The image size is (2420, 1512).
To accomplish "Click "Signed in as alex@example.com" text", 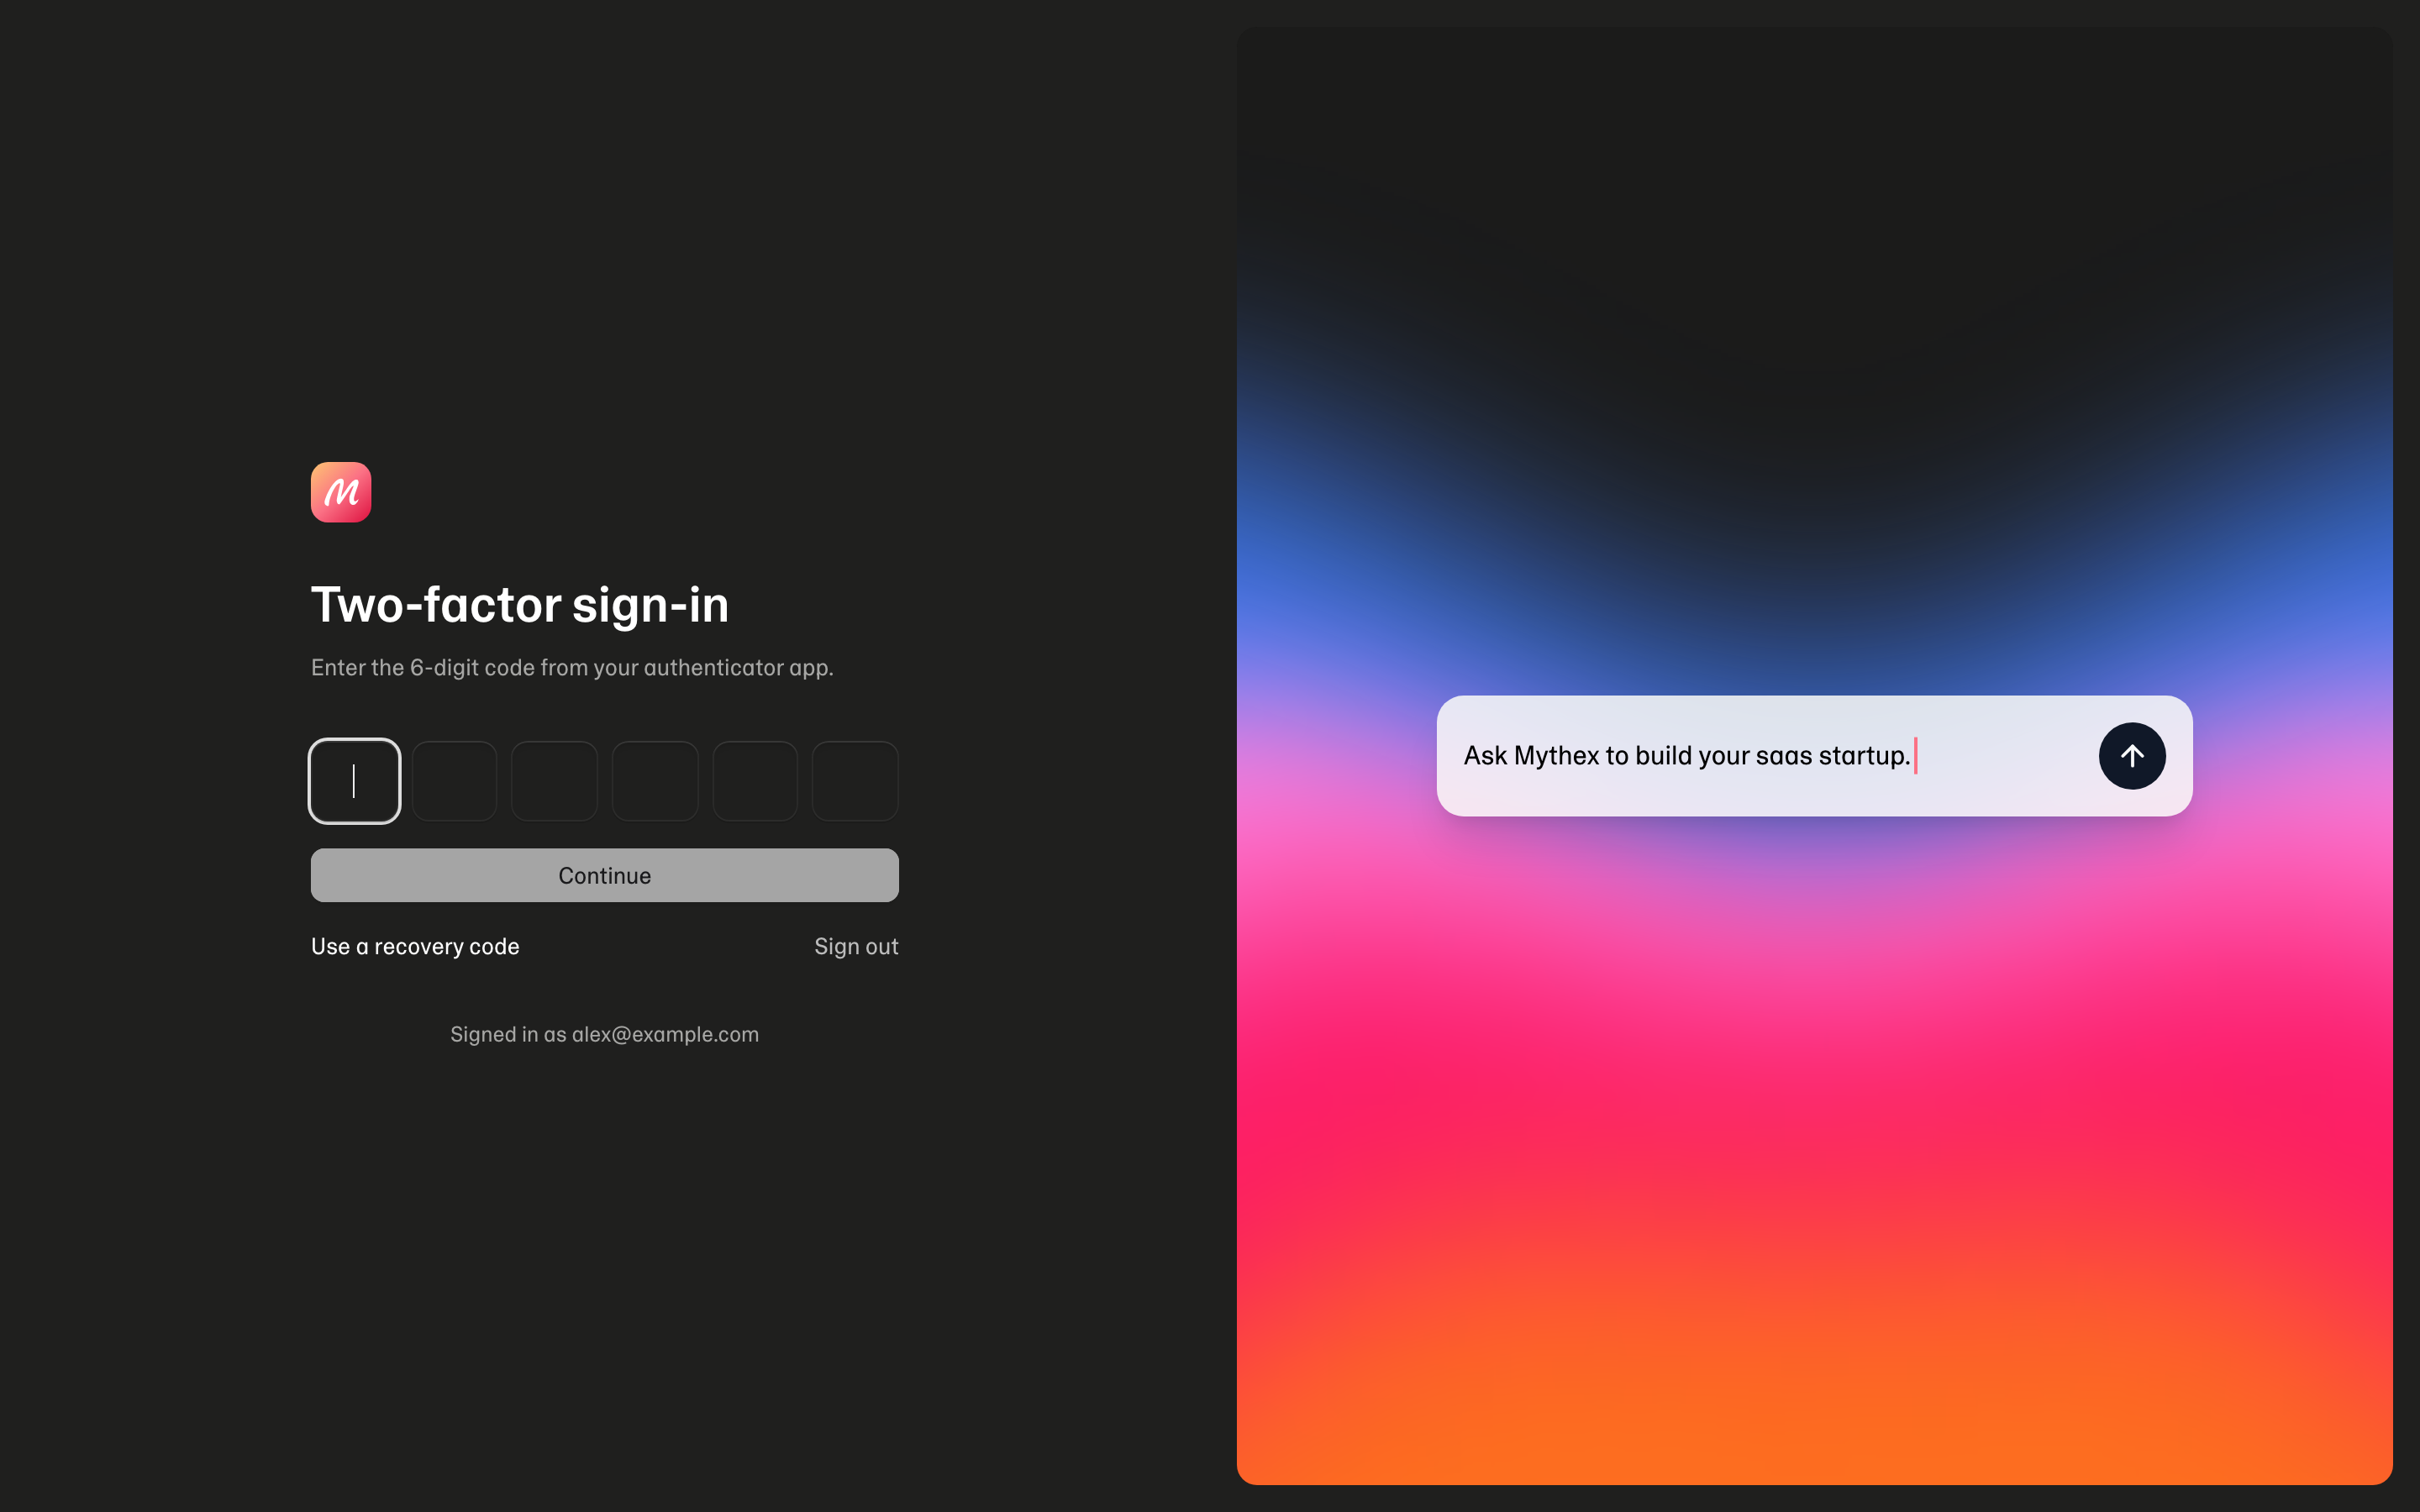I will pyautogui.click(x=605, y=1034).
